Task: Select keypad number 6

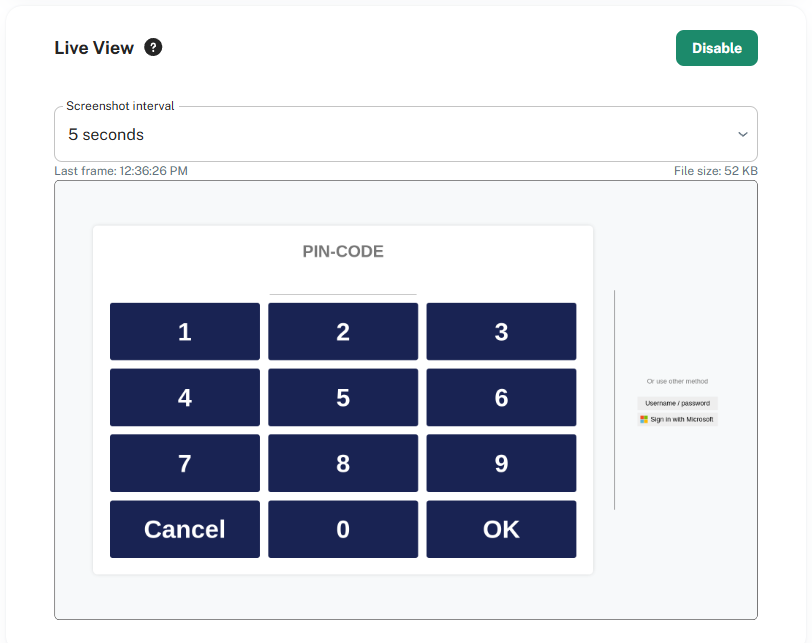Action: click(501, 397)
